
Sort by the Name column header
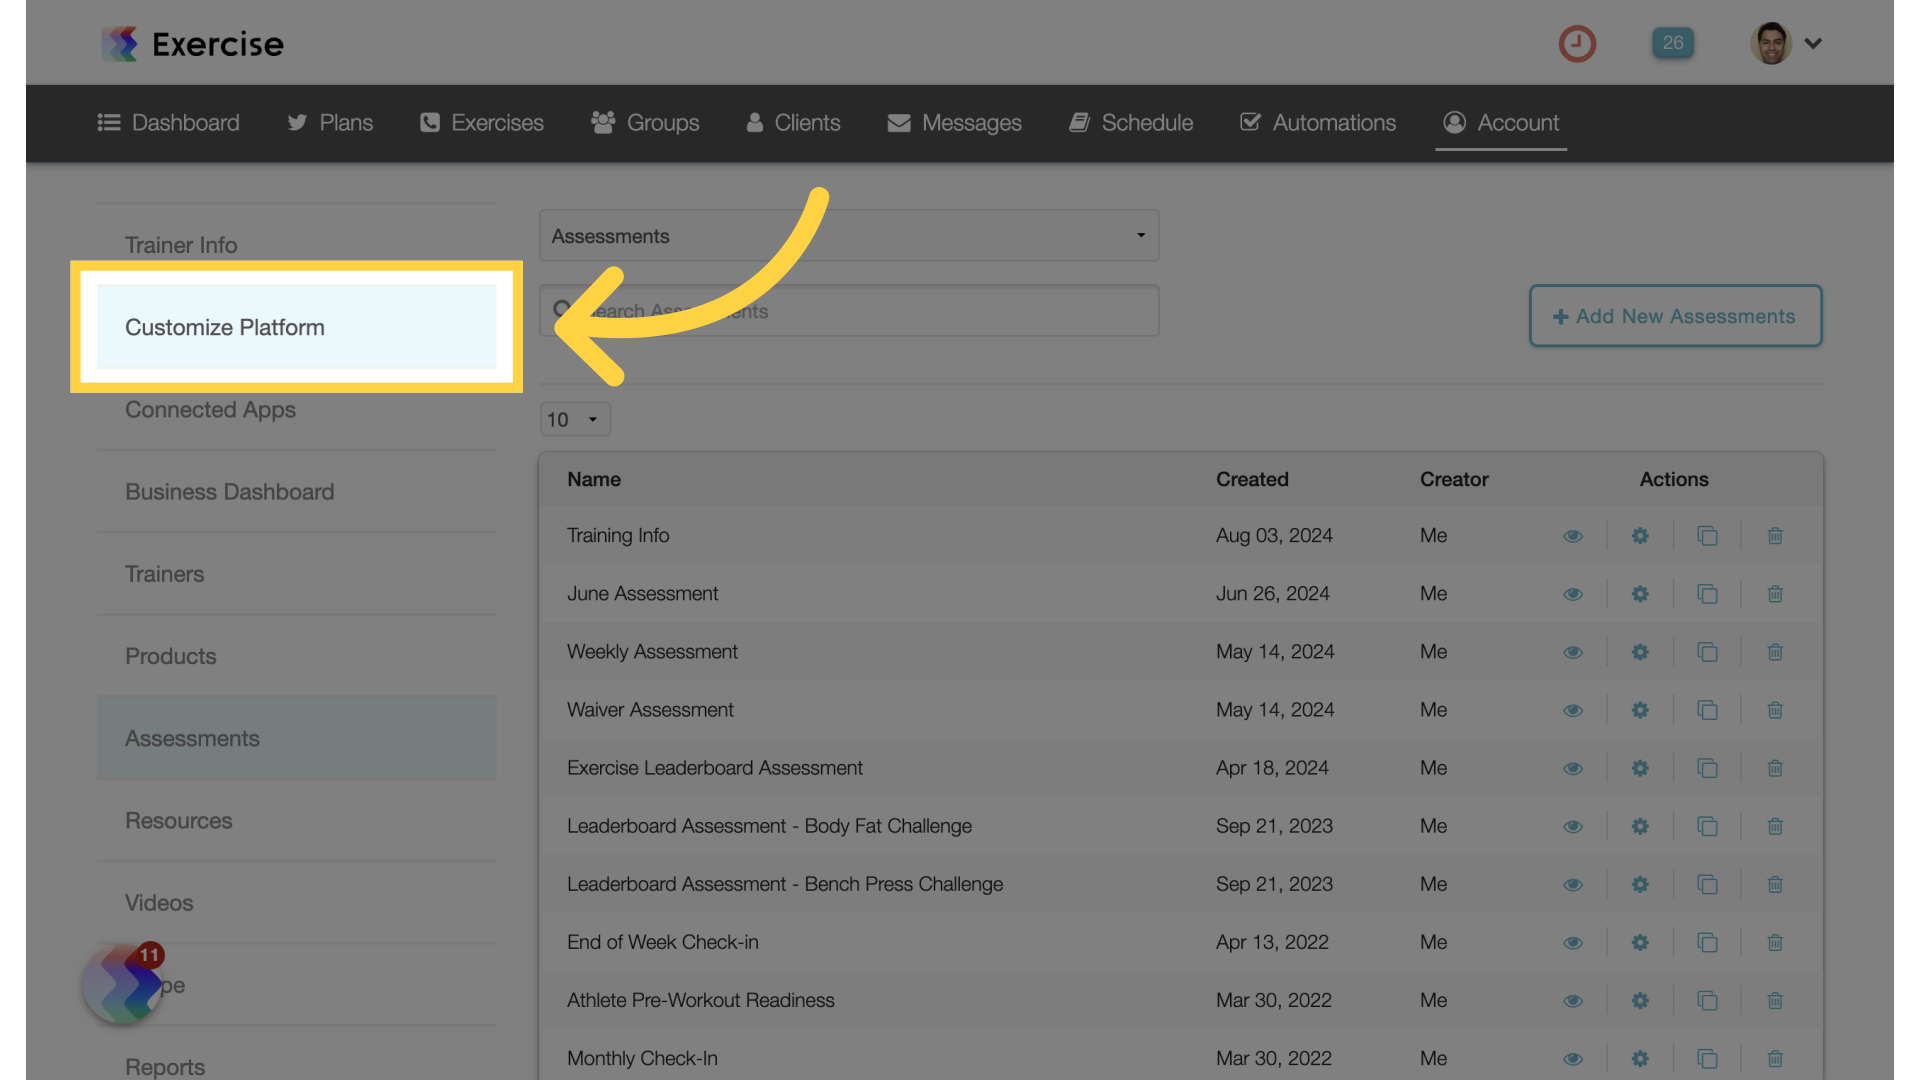click(x=594, y=479)
